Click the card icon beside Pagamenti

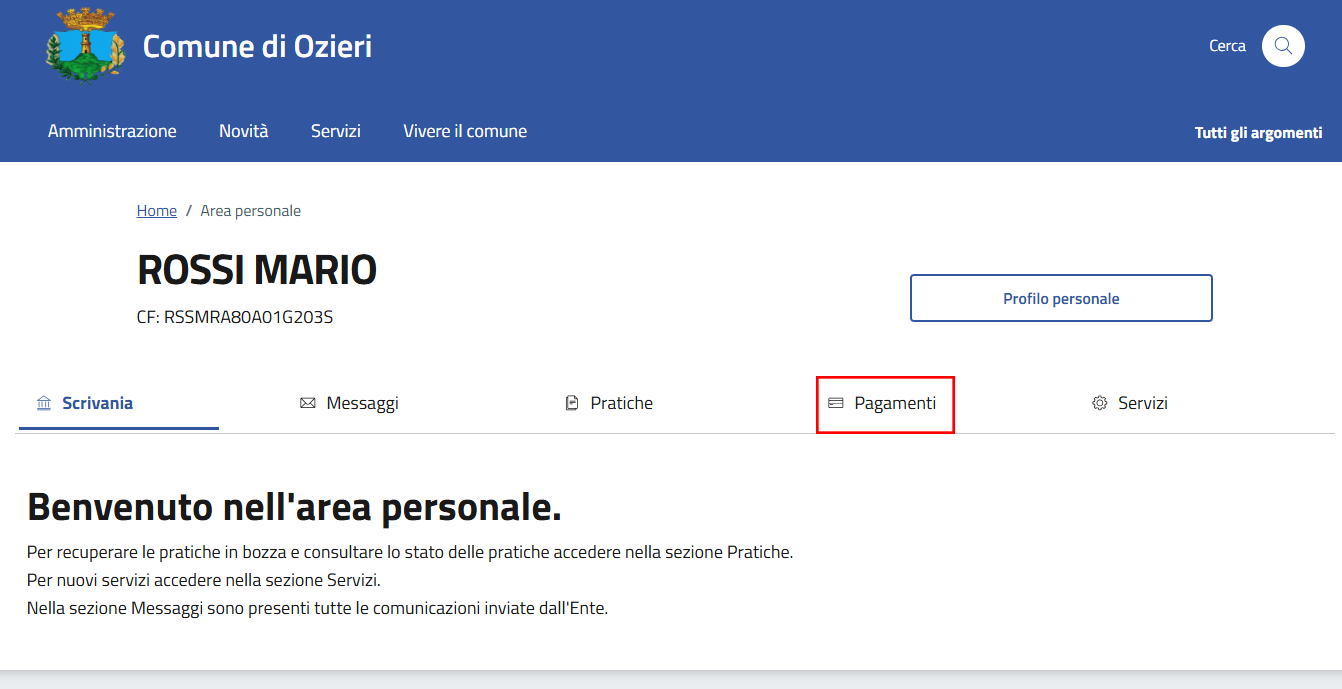[836, 403]
